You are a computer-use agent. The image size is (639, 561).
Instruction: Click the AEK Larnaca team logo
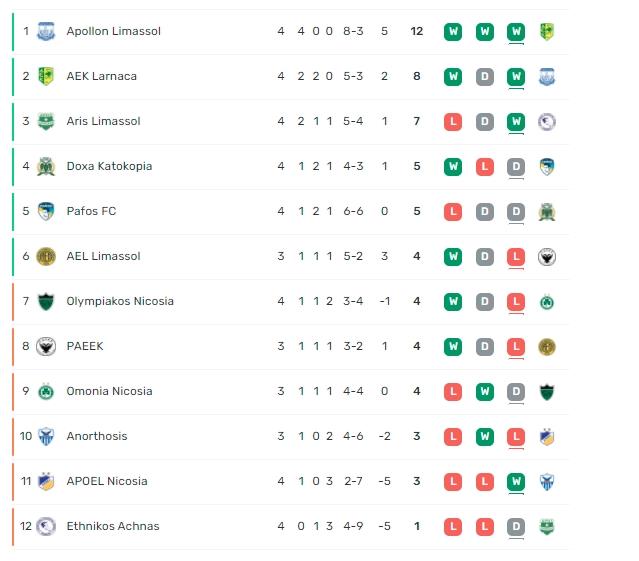(x=46, y=76)
